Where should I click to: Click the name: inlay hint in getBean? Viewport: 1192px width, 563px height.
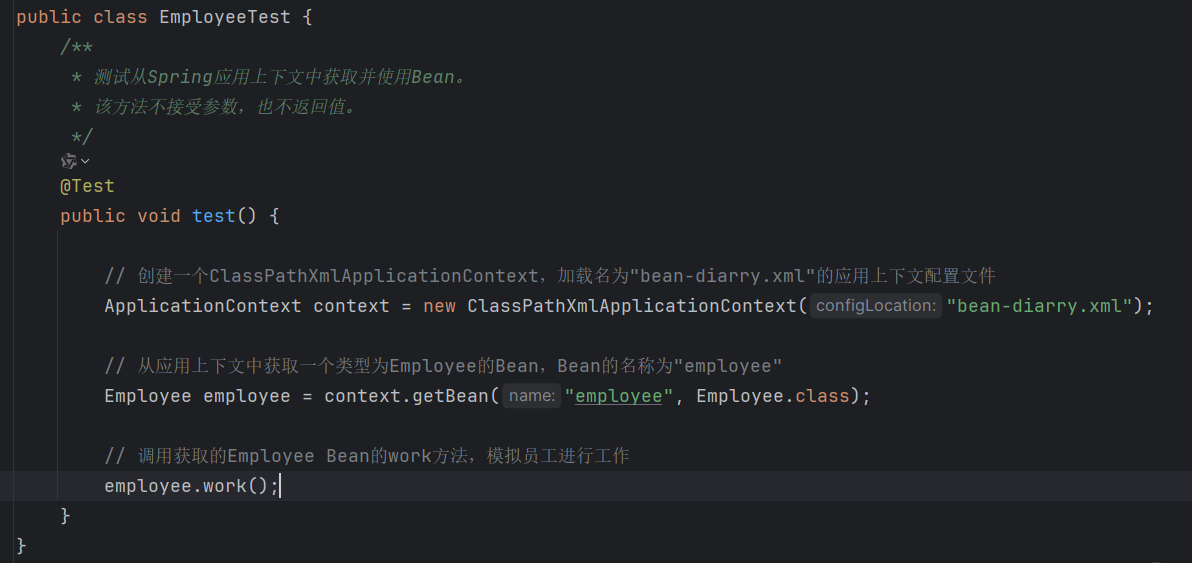click(532, 396)
